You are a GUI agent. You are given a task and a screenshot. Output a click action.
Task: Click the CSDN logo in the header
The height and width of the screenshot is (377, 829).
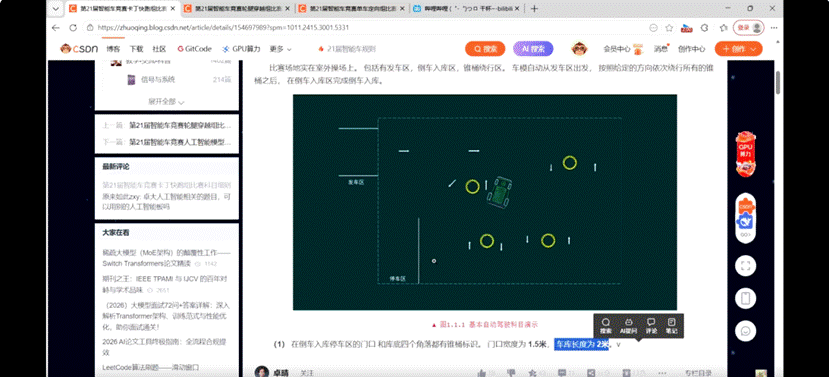(79, 49)
